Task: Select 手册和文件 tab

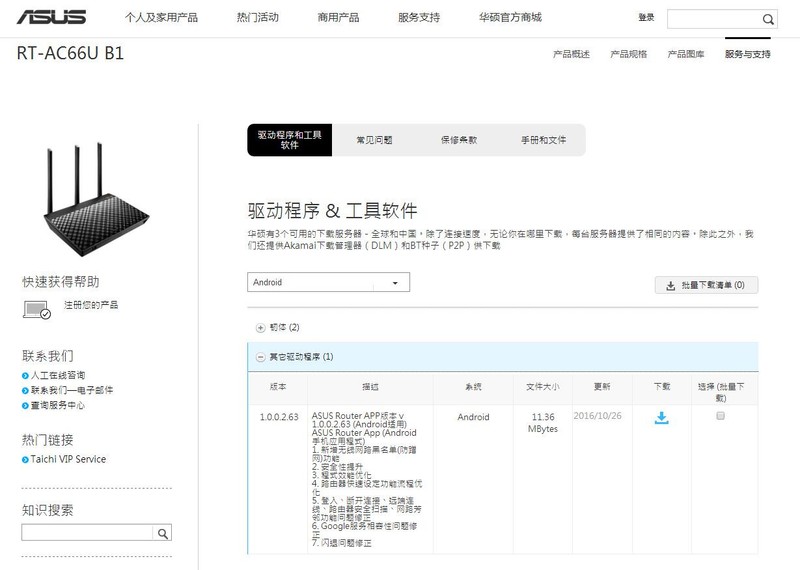Action: (x=543, y=140)
